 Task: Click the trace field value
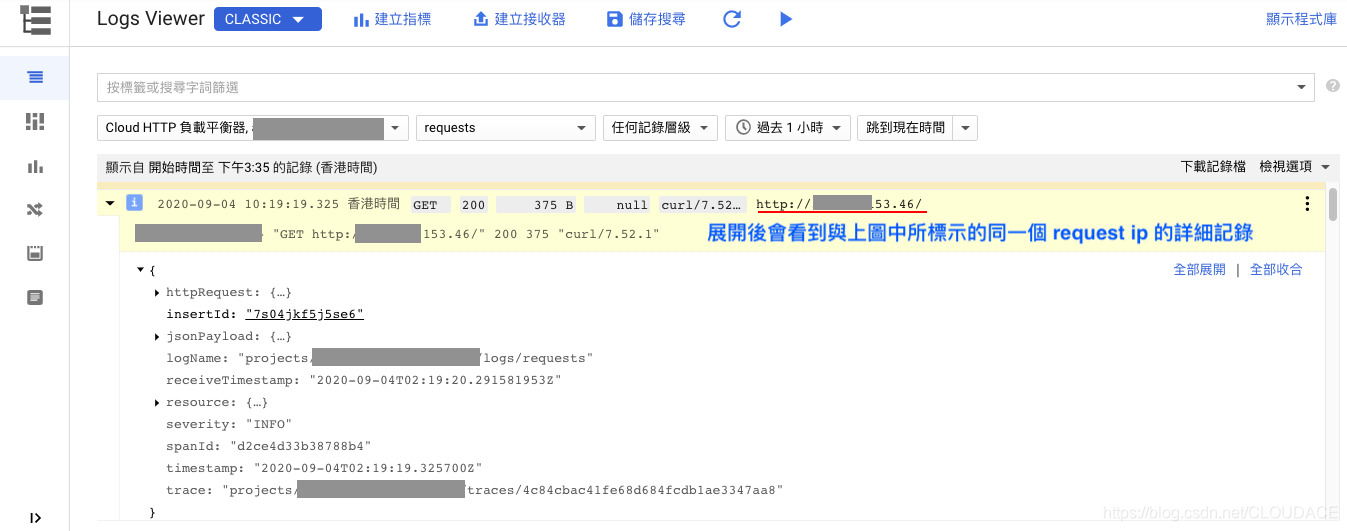coord(503,490)
